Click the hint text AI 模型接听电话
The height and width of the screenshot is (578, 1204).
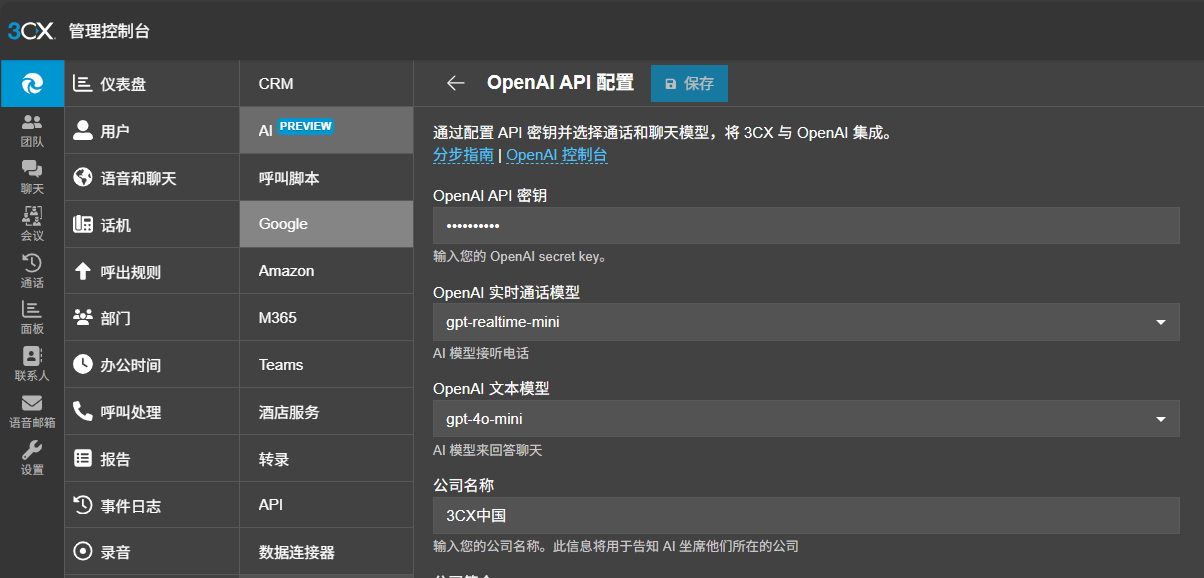481,353
